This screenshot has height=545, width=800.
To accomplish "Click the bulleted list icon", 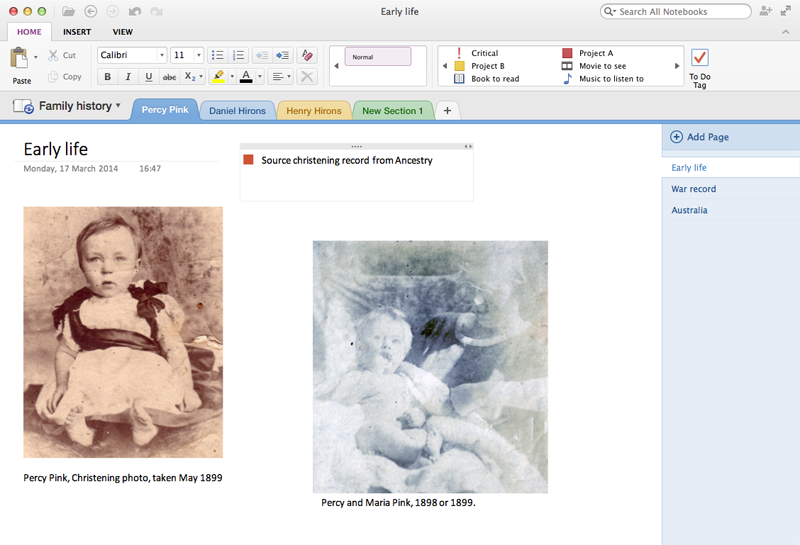I will pyautogui.click(x=218, y=55).
